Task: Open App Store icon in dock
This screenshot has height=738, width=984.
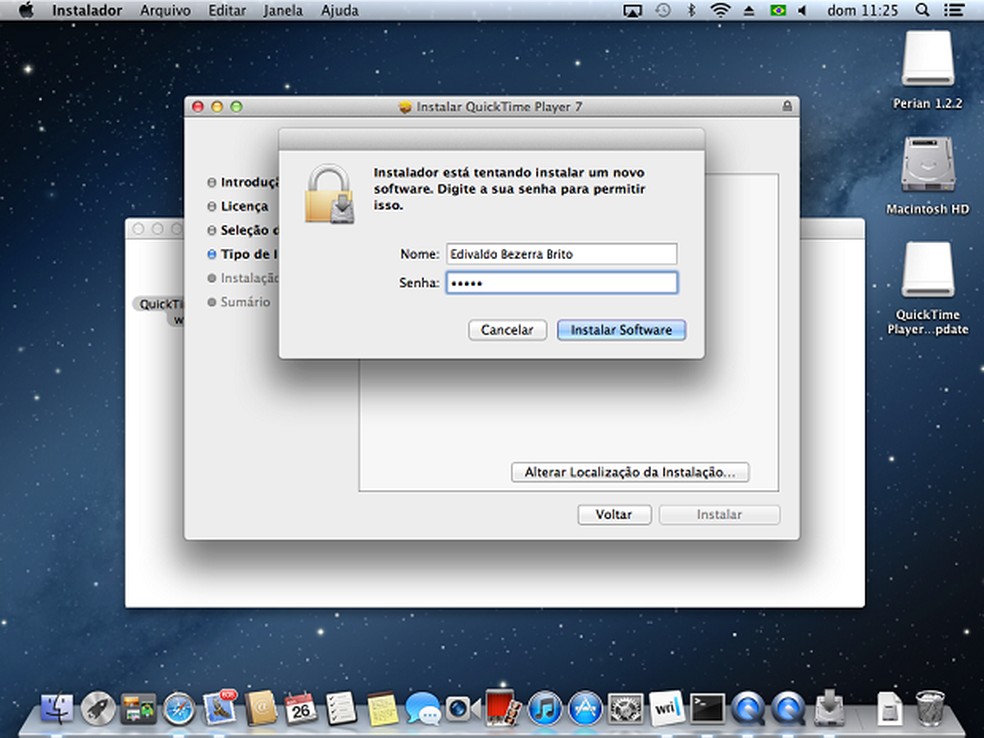Action: click(x=585, y=709)
